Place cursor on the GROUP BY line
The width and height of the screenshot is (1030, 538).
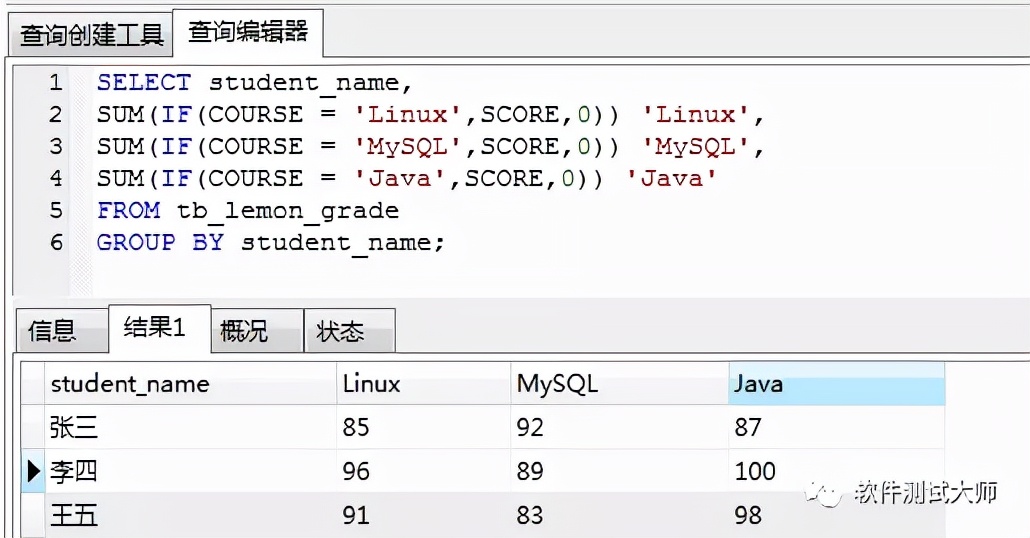click(270, 242)
